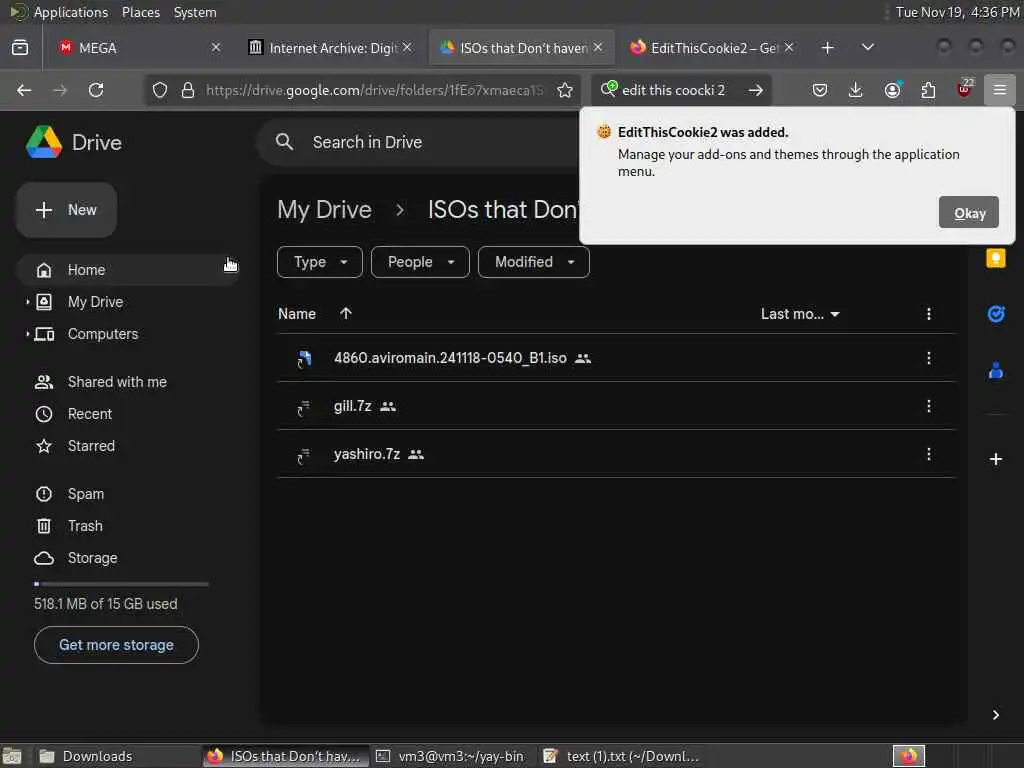
Task: Open more actions for gill.7z
Action: coord(929,406)
